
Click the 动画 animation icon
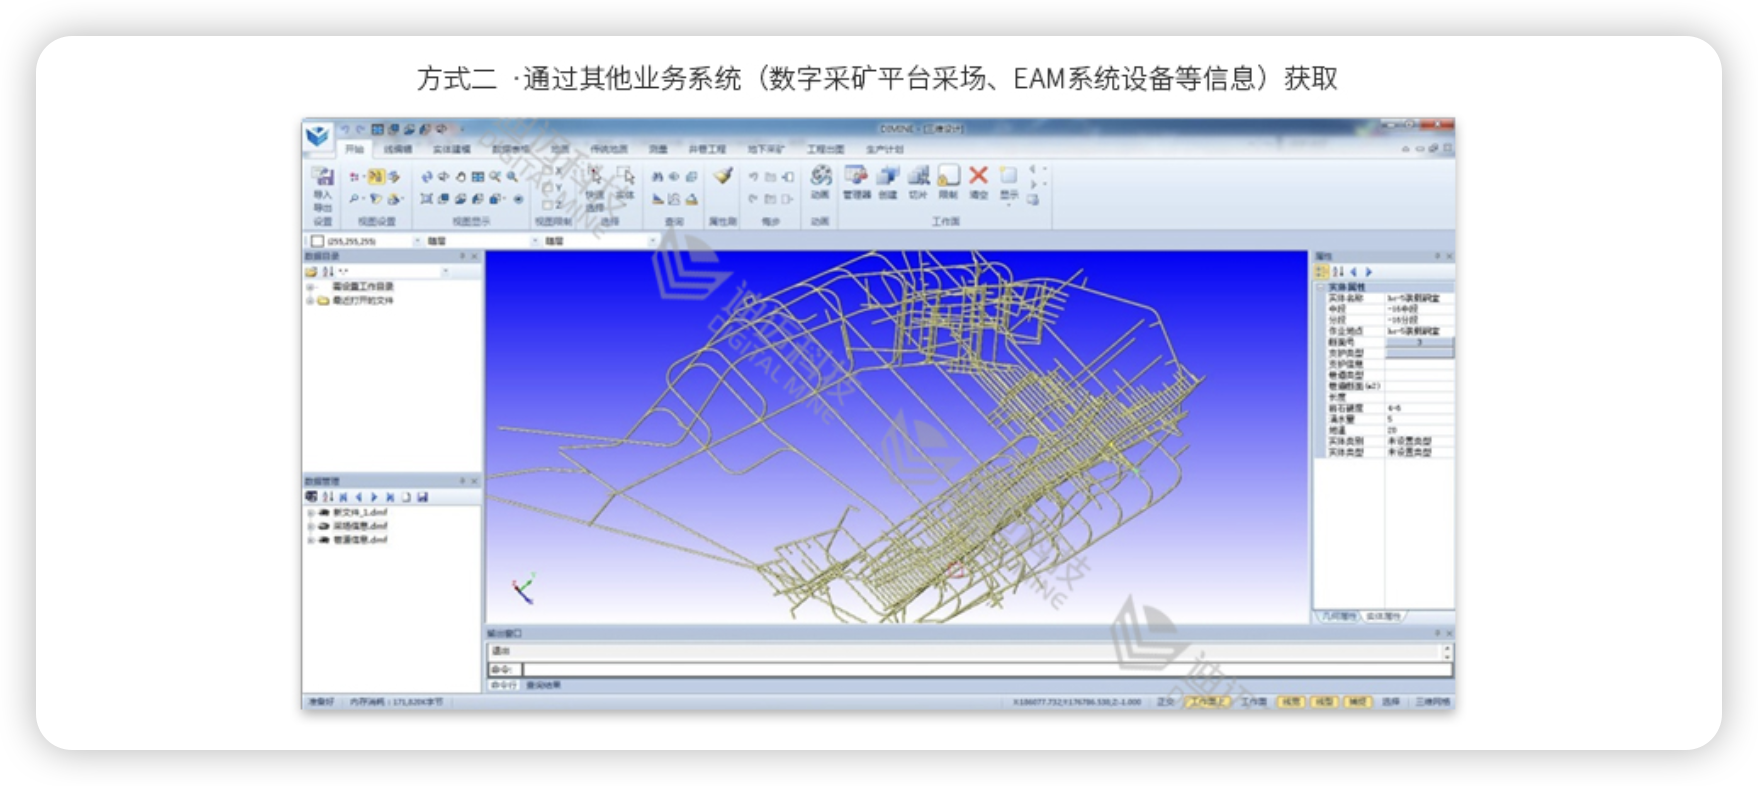point(820,177)
